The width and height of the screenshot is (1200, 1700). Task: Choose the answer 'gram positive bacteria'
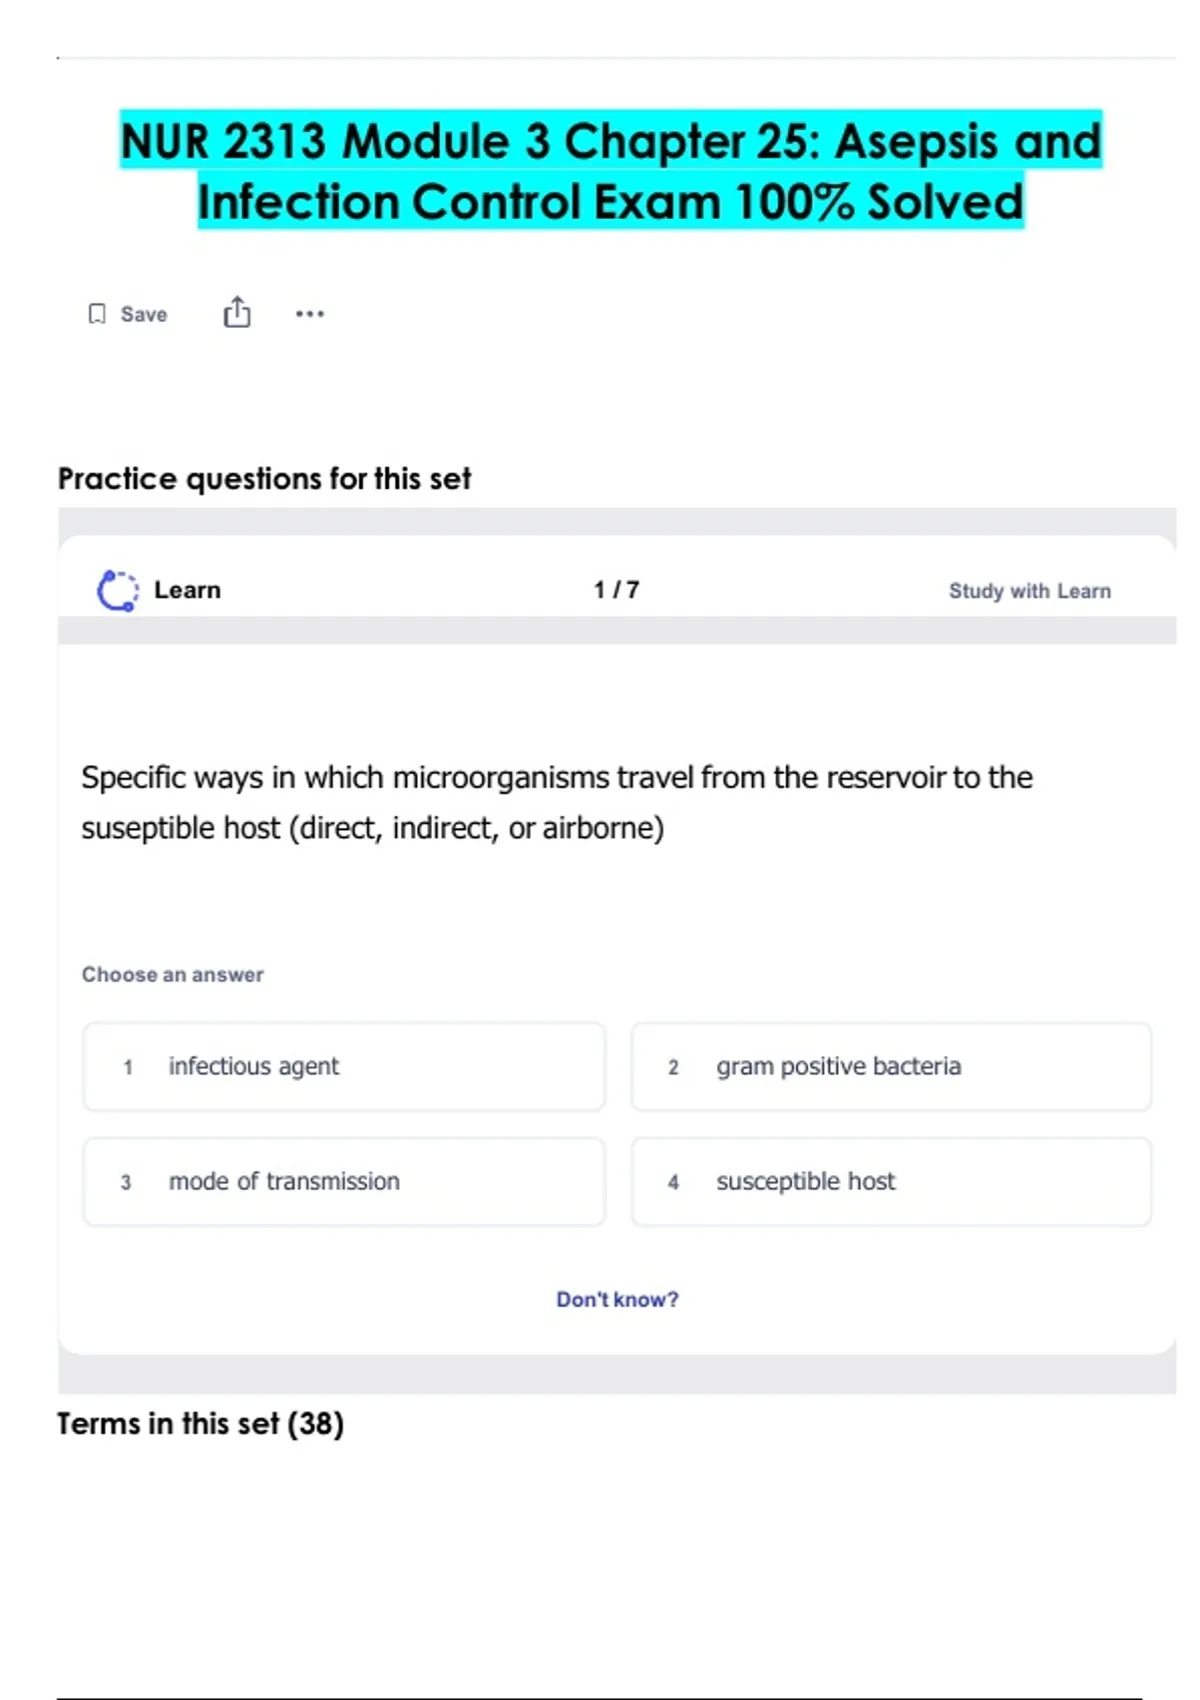[891, 1067]
